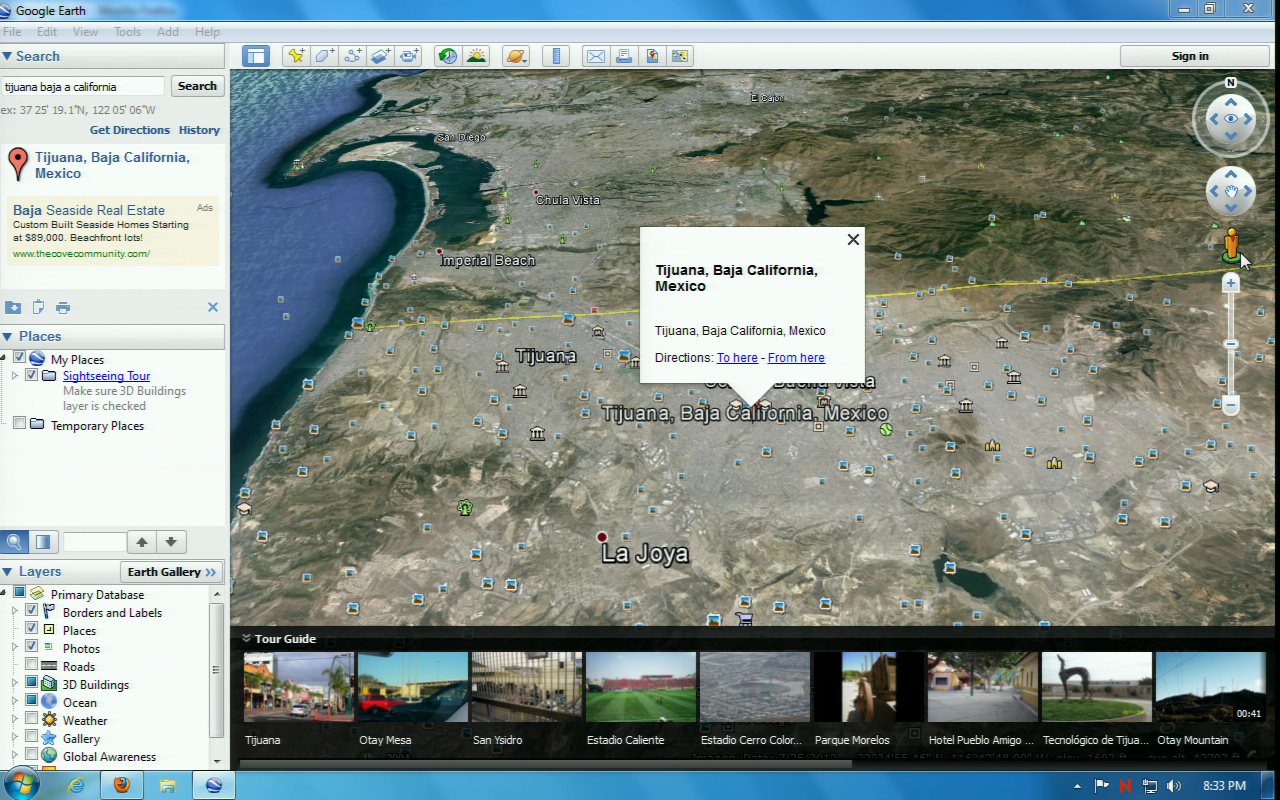Expand the 3D Buildings layer tree
This screenshot has width=1280, height=800.
[14, 685]
